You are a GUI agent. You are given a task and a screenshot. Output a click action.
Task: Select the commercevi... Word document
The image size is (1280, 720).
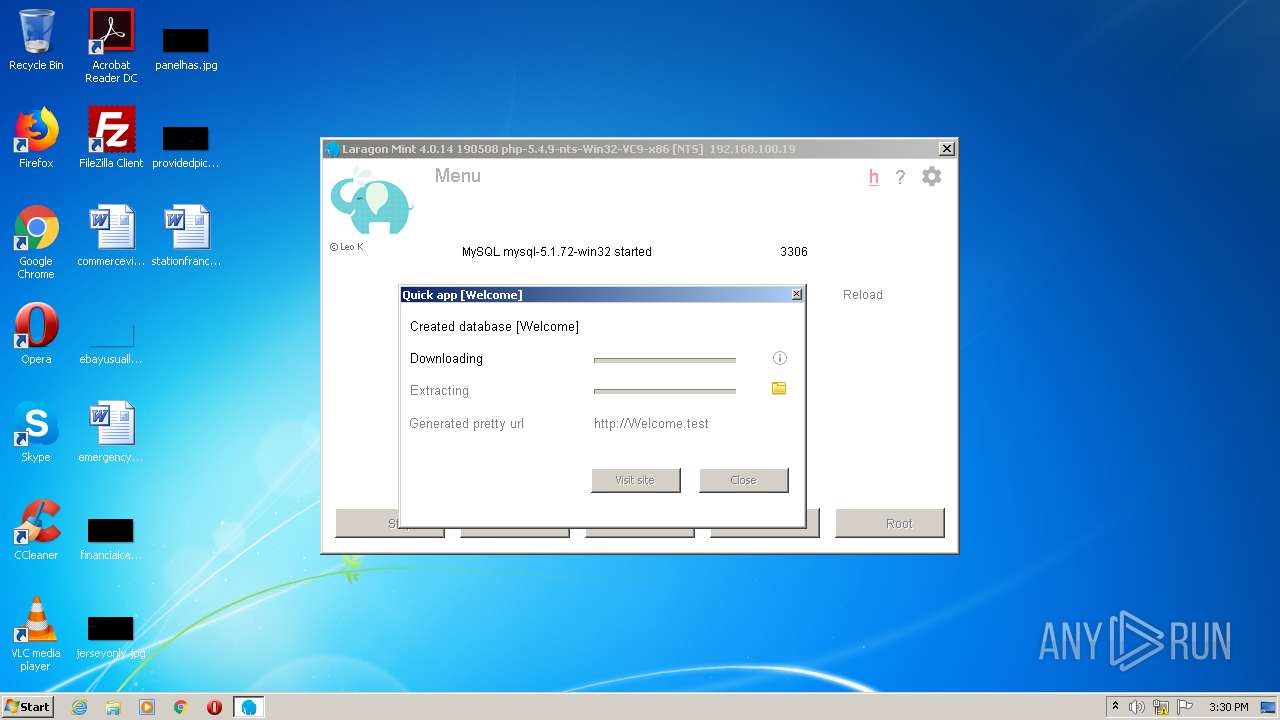[x=111, y=236]
